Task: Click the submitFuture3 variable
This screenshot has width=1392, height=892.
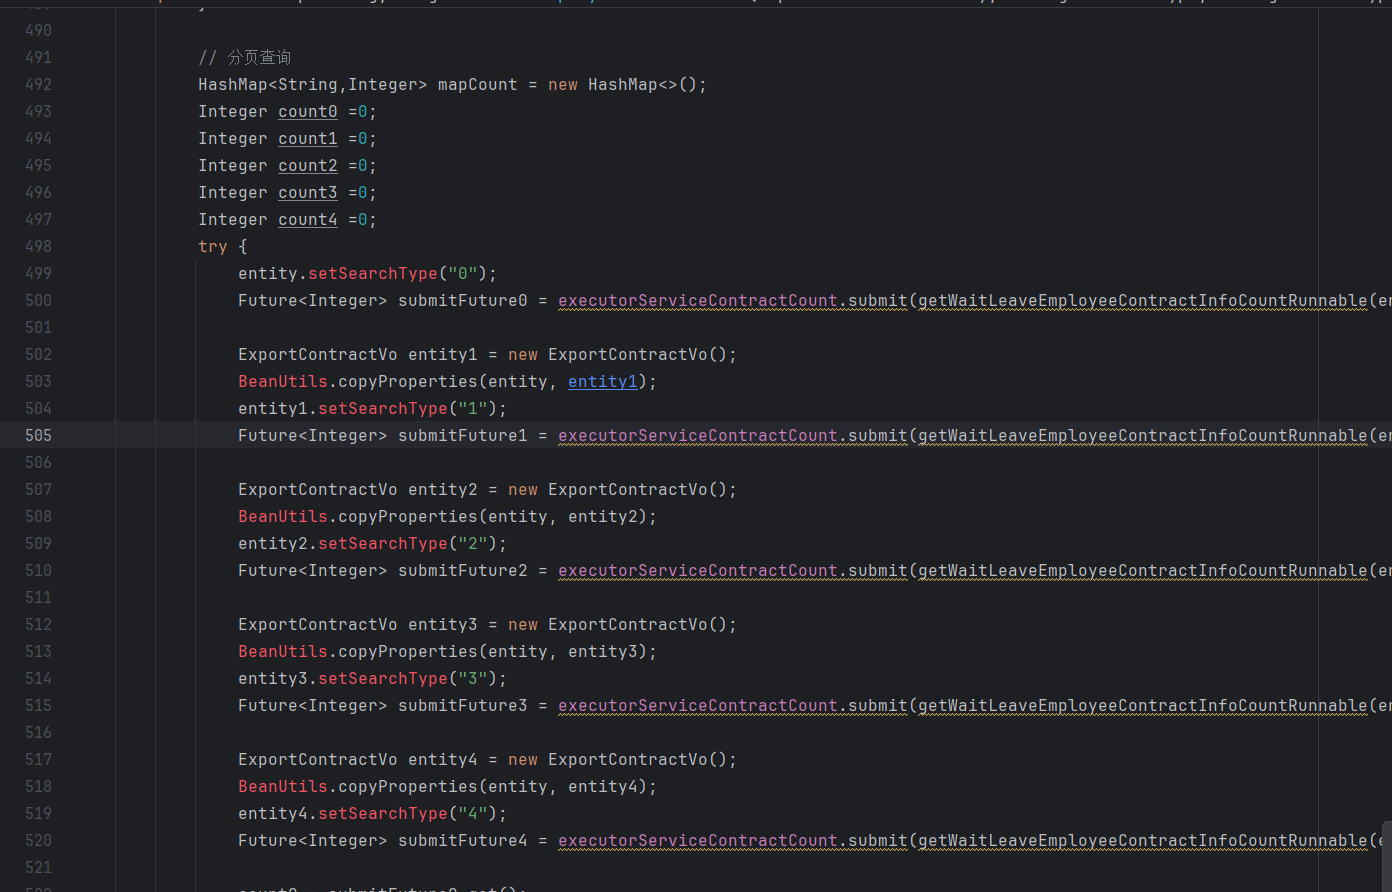Action: pyautogui.click(x=462, y=705)
